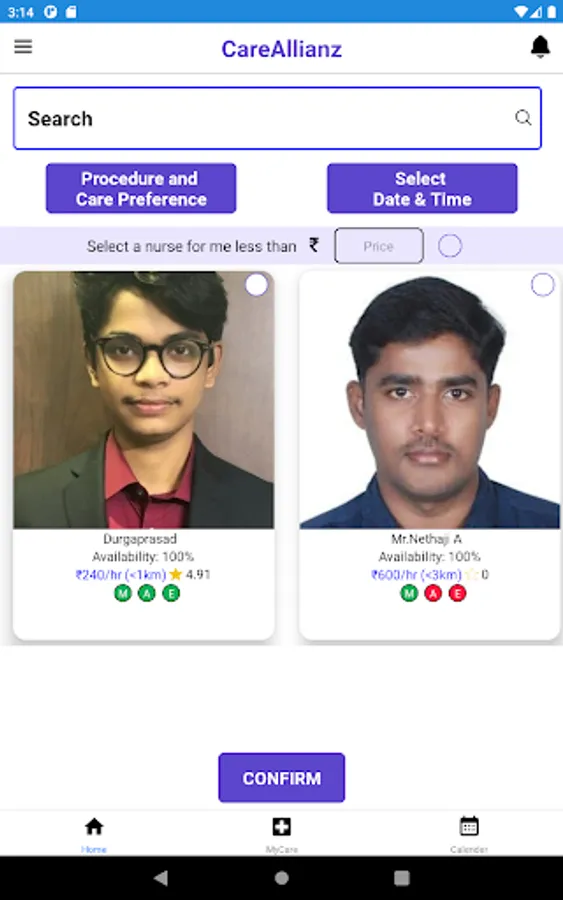Open Mr.Nethaji A's profile photo
This screenshot has width=563, height=900.
click(429, 399)
